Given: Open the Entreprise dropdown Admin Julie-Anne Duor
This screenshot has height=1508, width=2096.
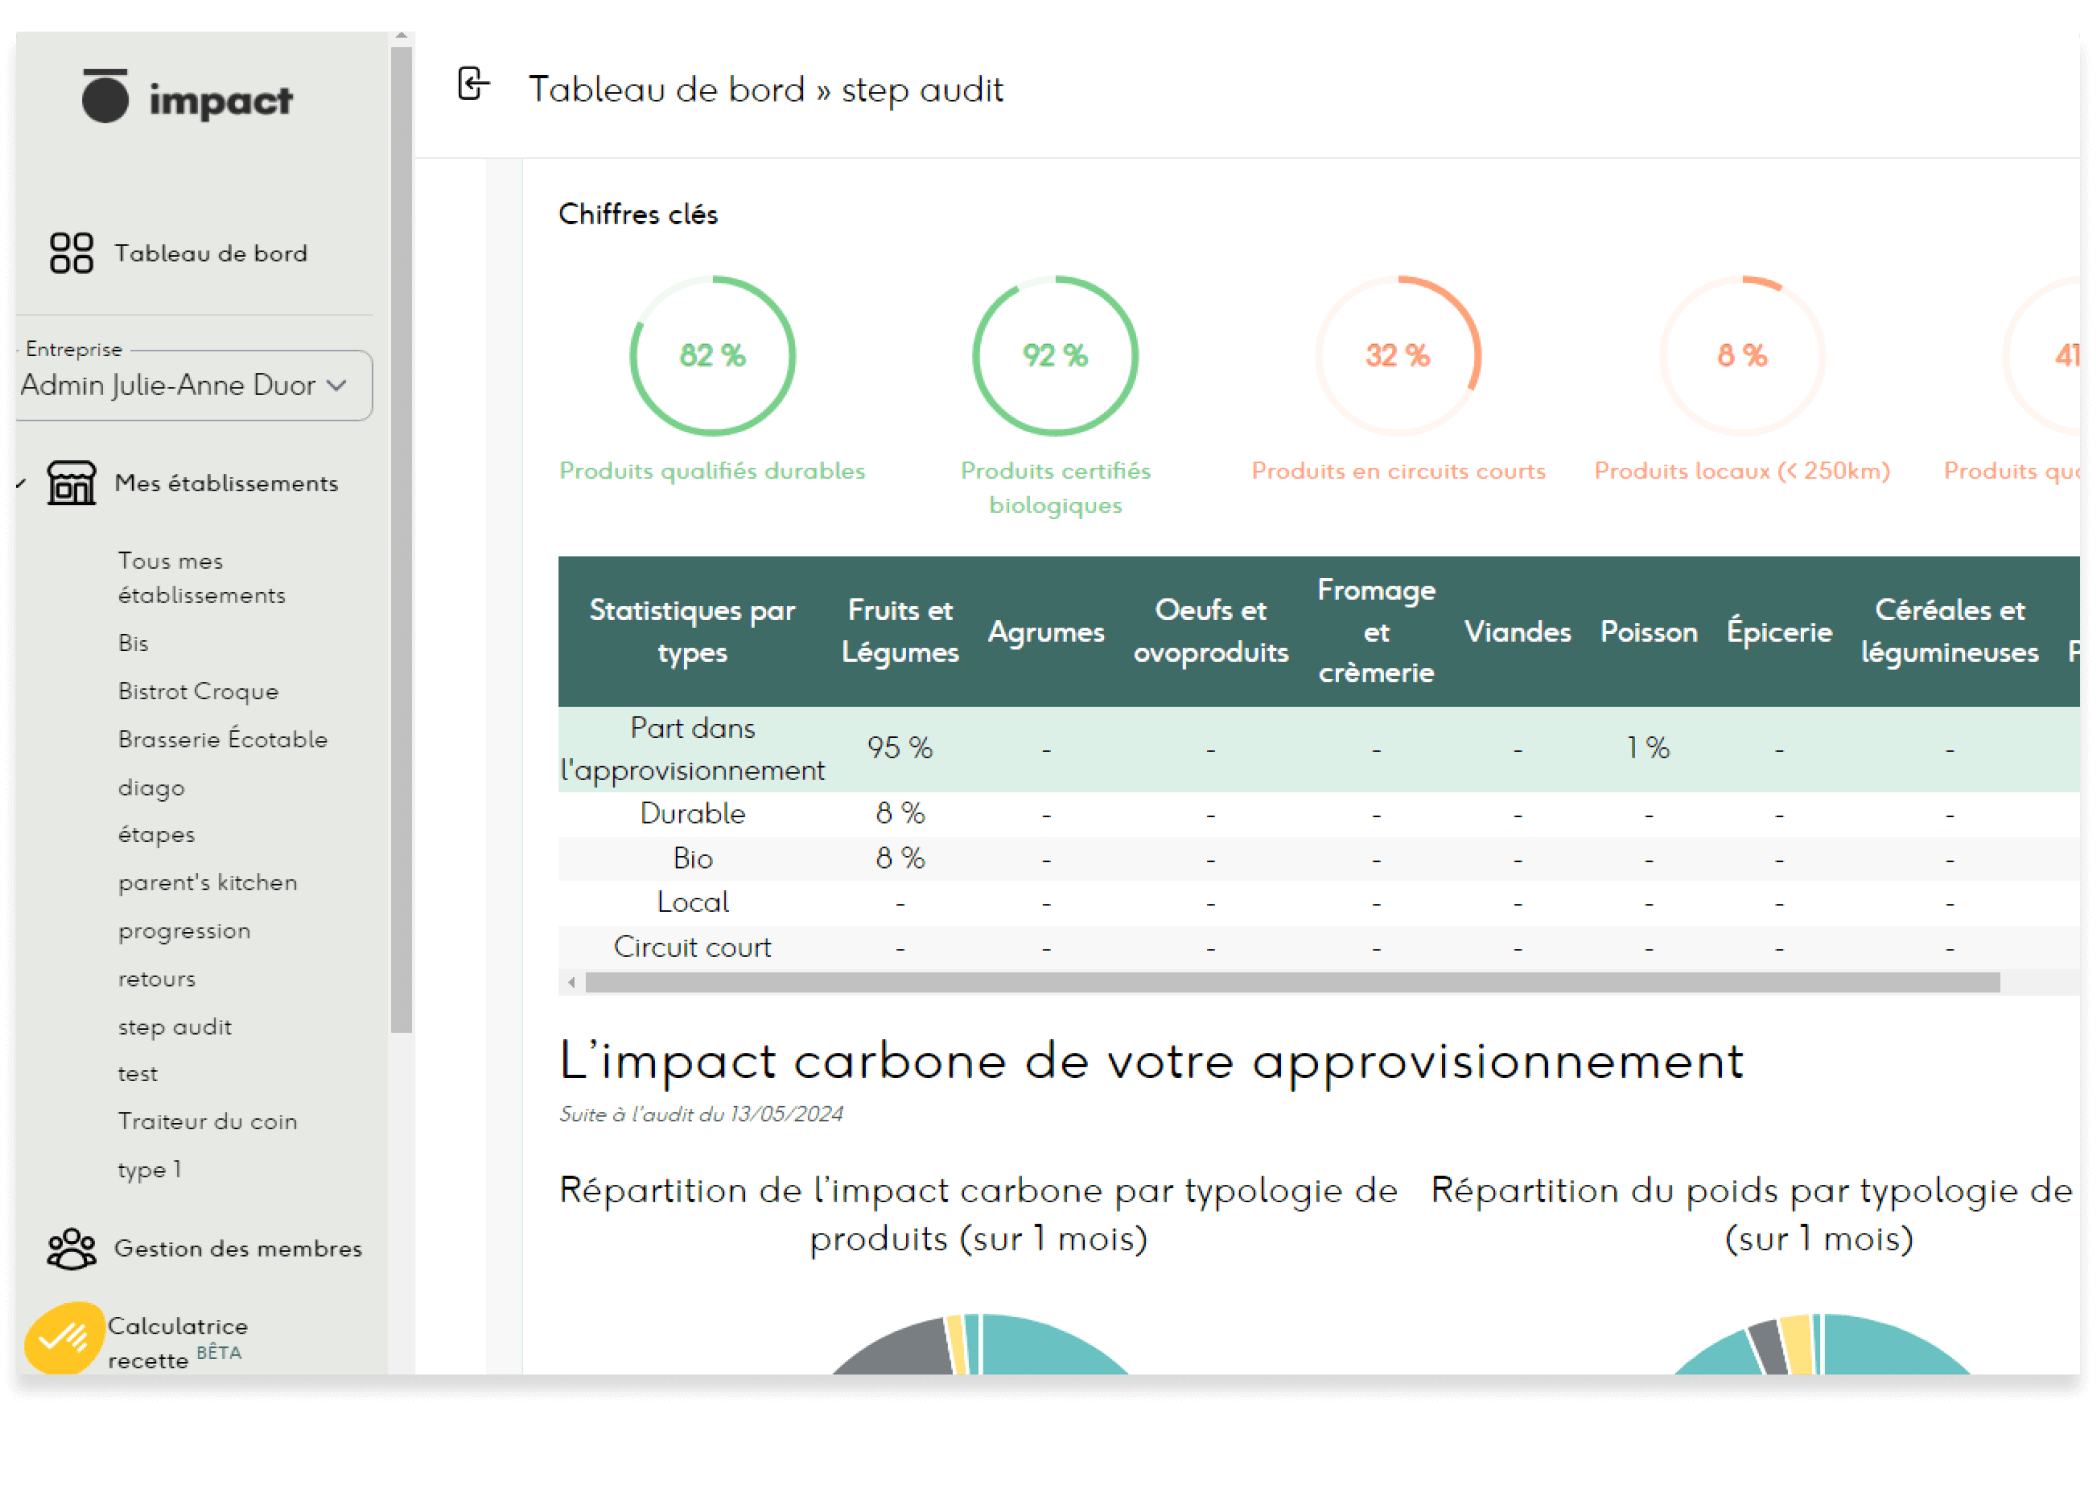Looking at the screenshot, I should (x=195, y=385).
